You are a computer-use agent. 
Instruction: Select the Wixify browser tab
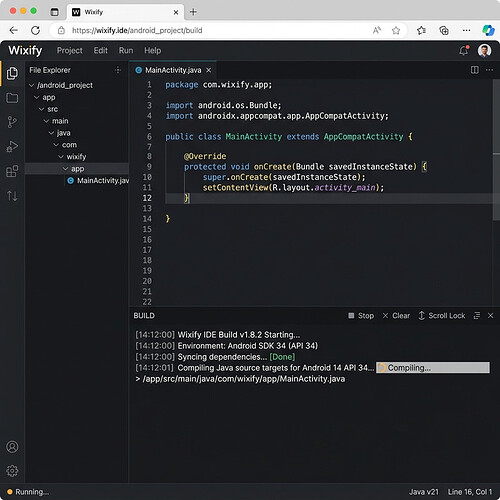[125, 12]
